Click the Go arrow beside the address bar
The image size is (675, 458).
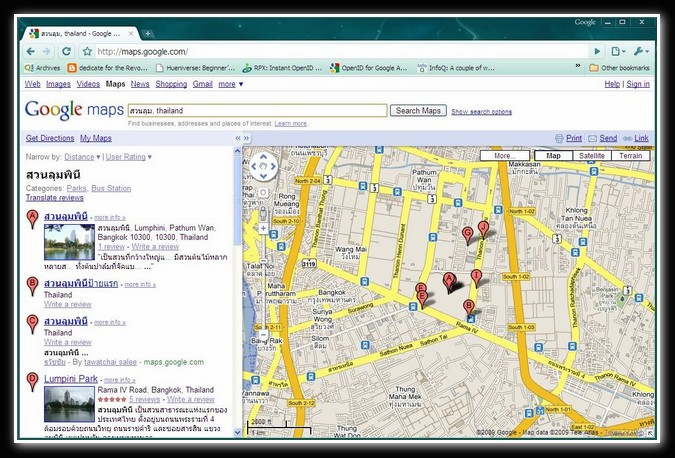(597, 51)
